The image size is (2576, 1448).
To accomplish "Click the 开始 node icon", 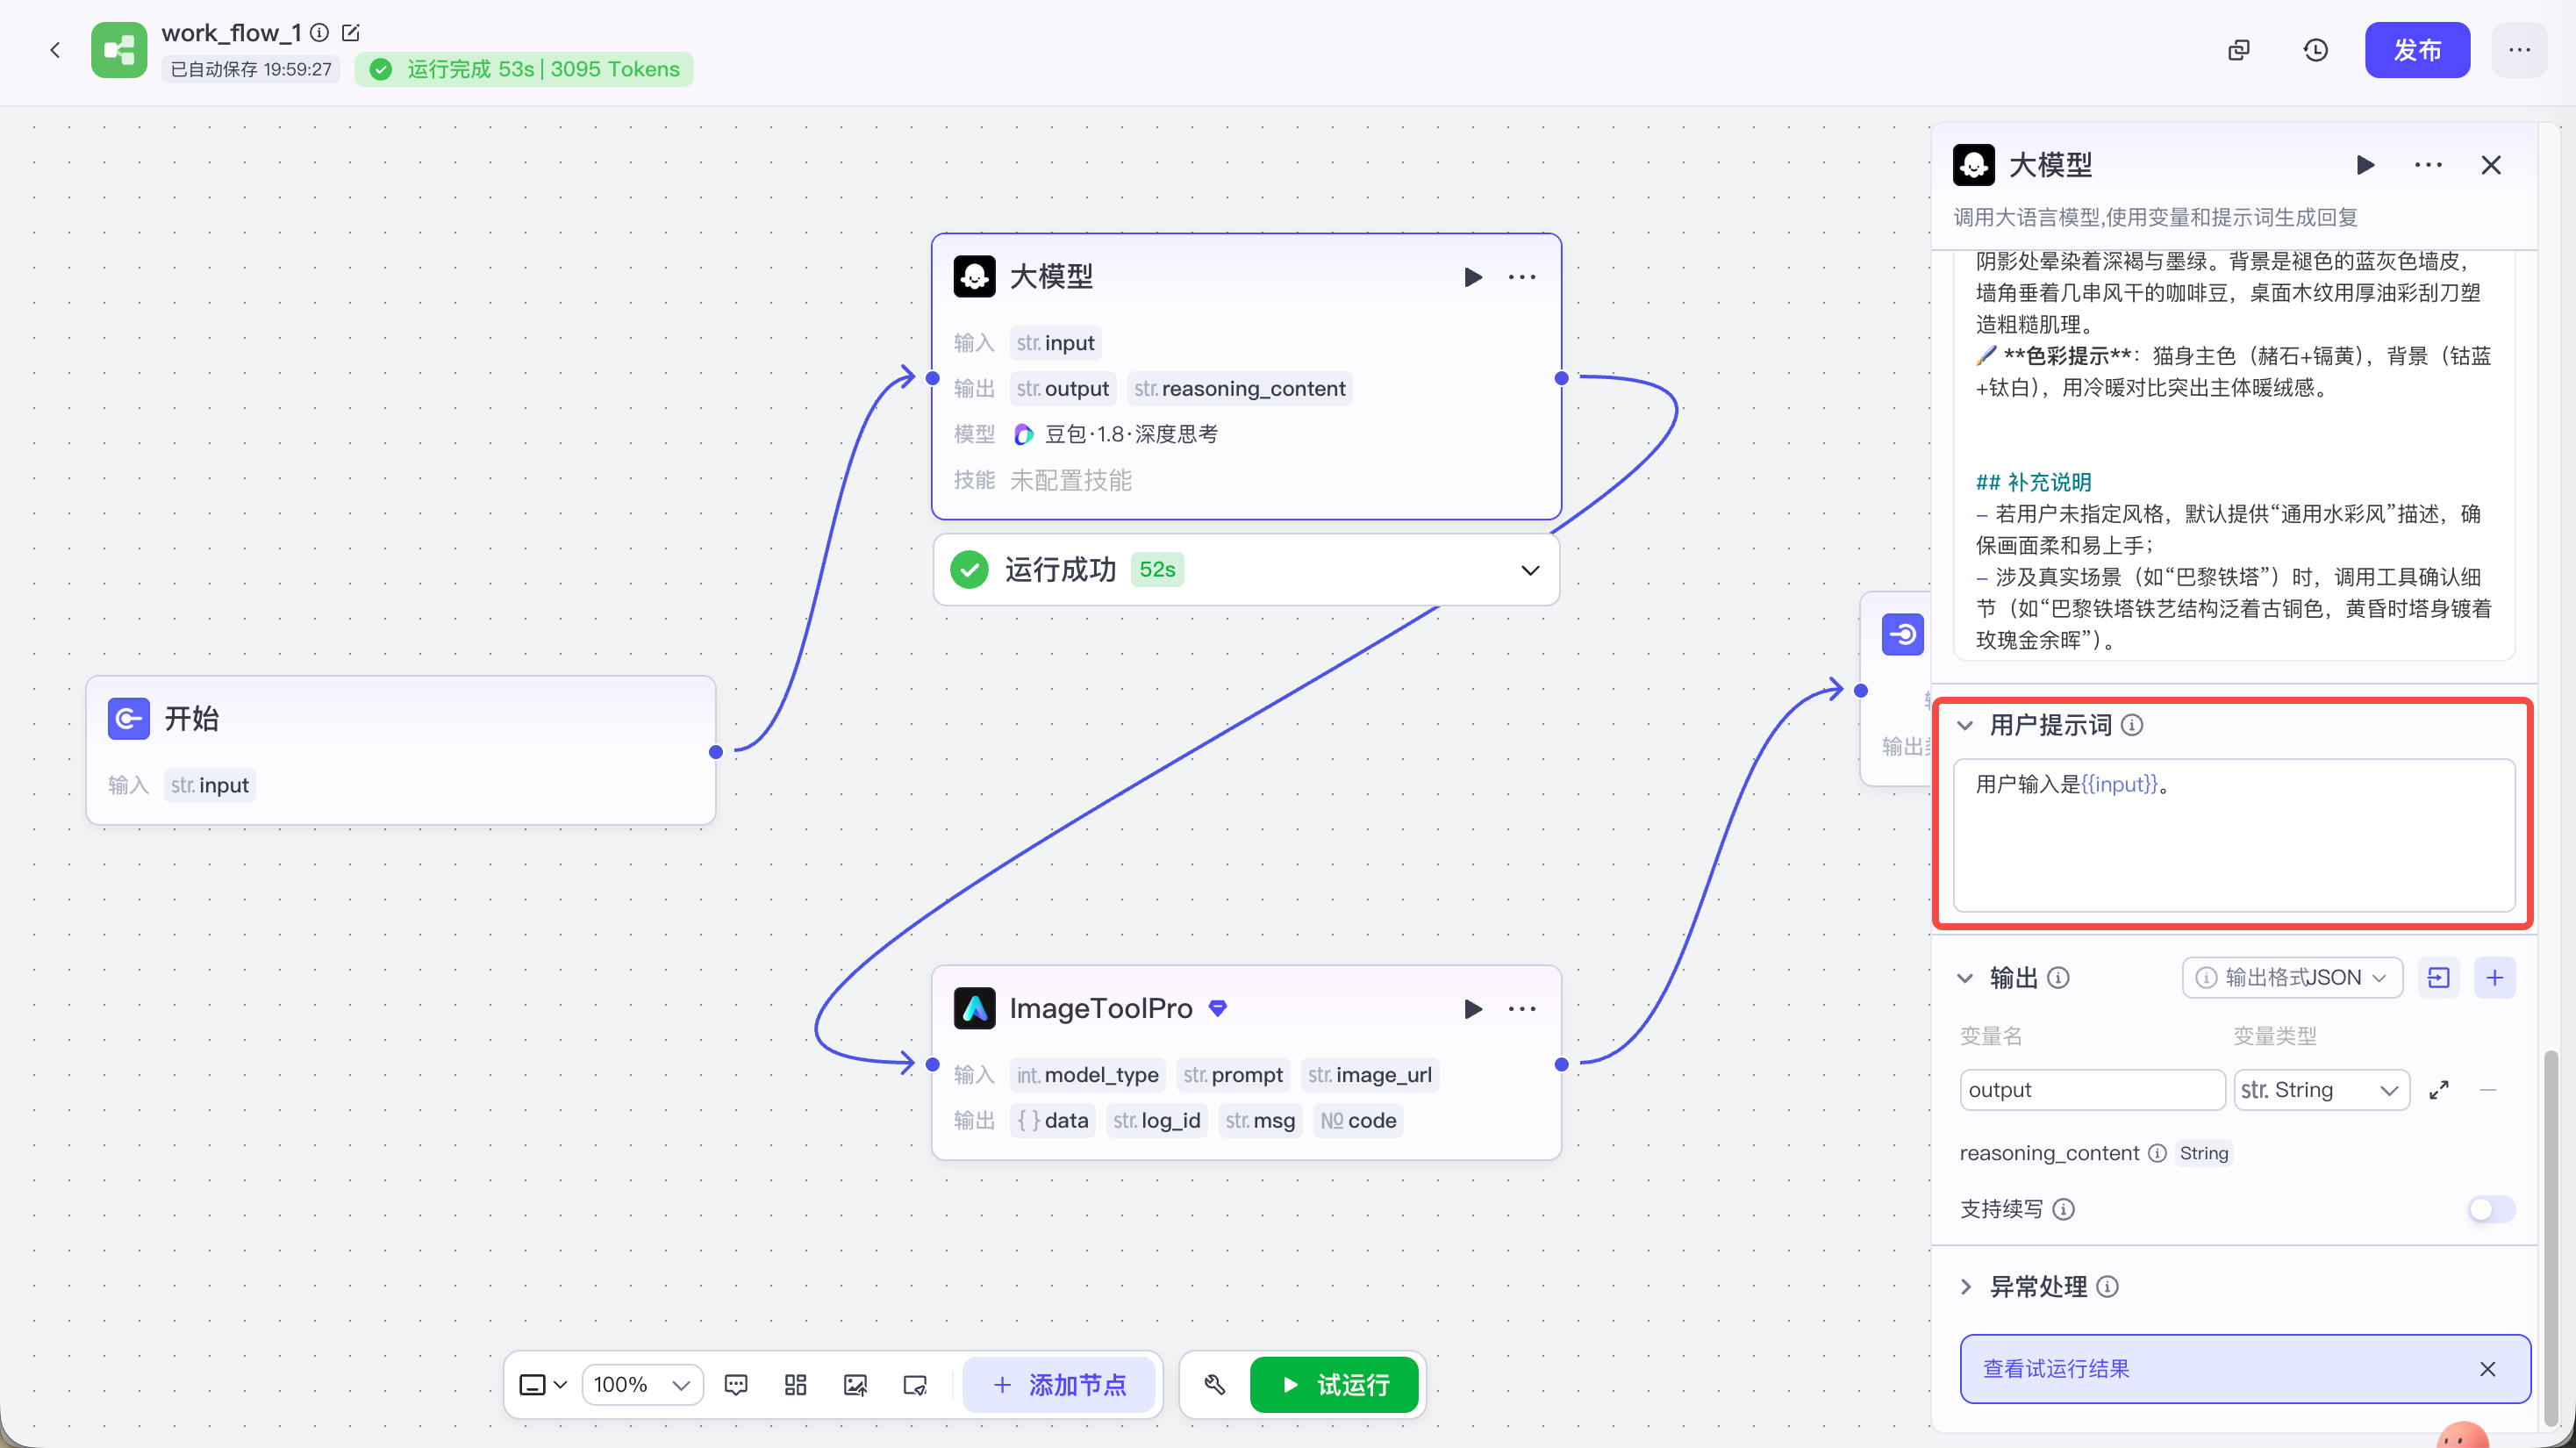I will click(x=129, y=719).
